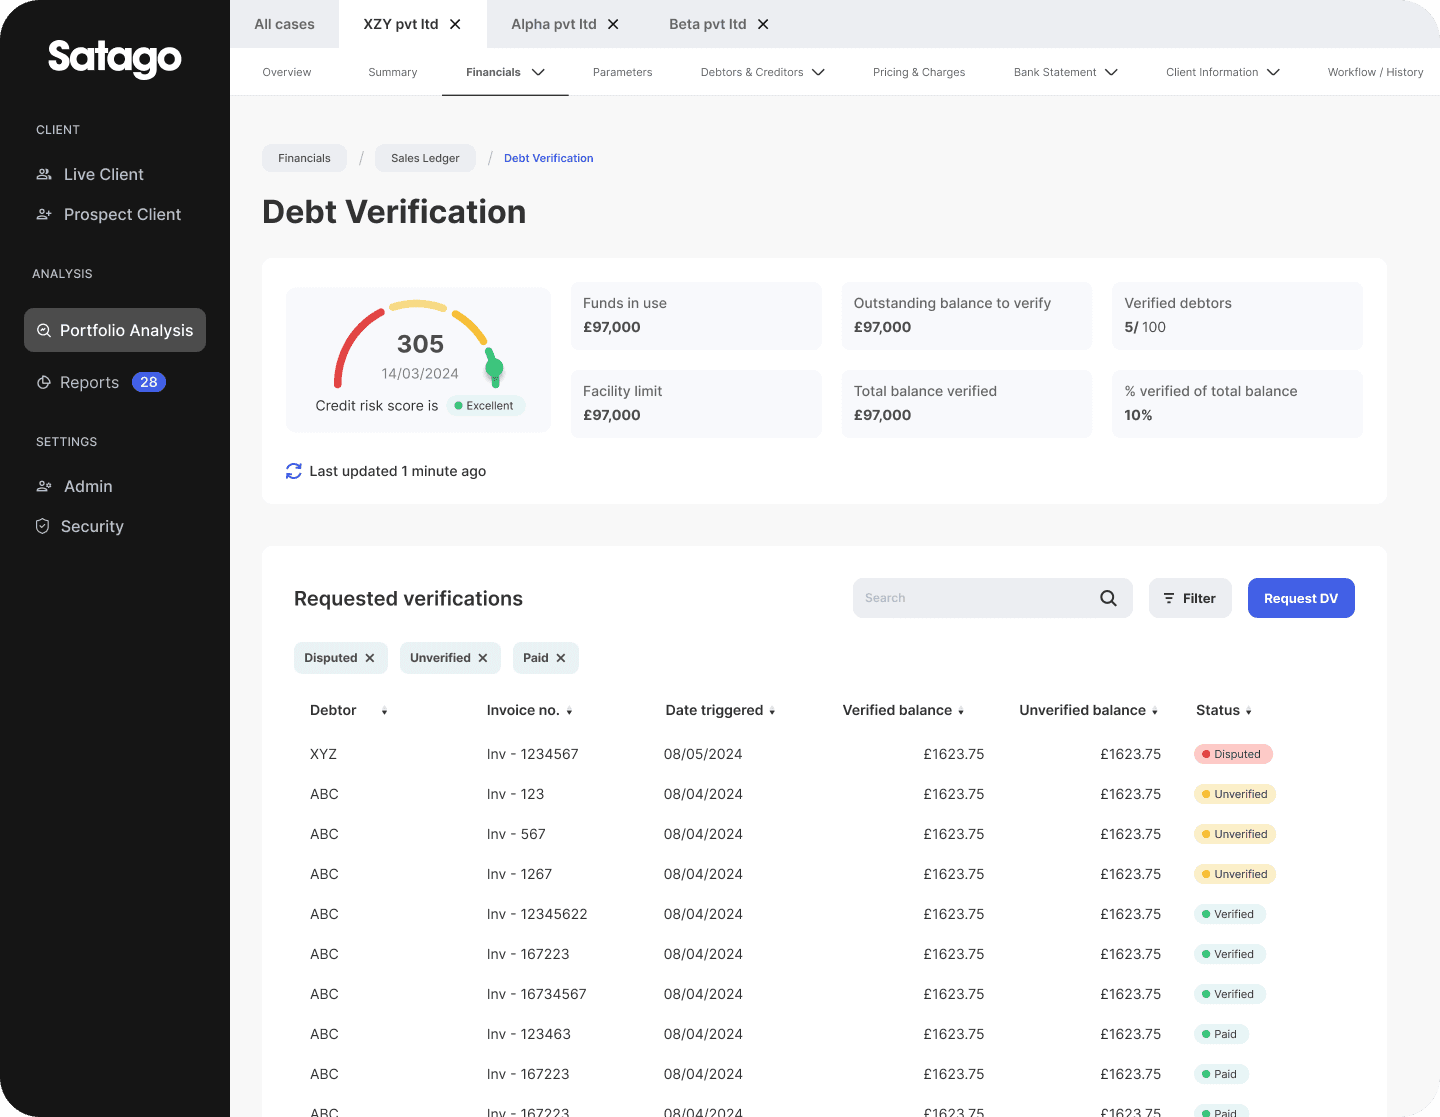The image size is (1440, 1117).
Task: Remove the Paid filter chip
Action: tap(561, 658)
